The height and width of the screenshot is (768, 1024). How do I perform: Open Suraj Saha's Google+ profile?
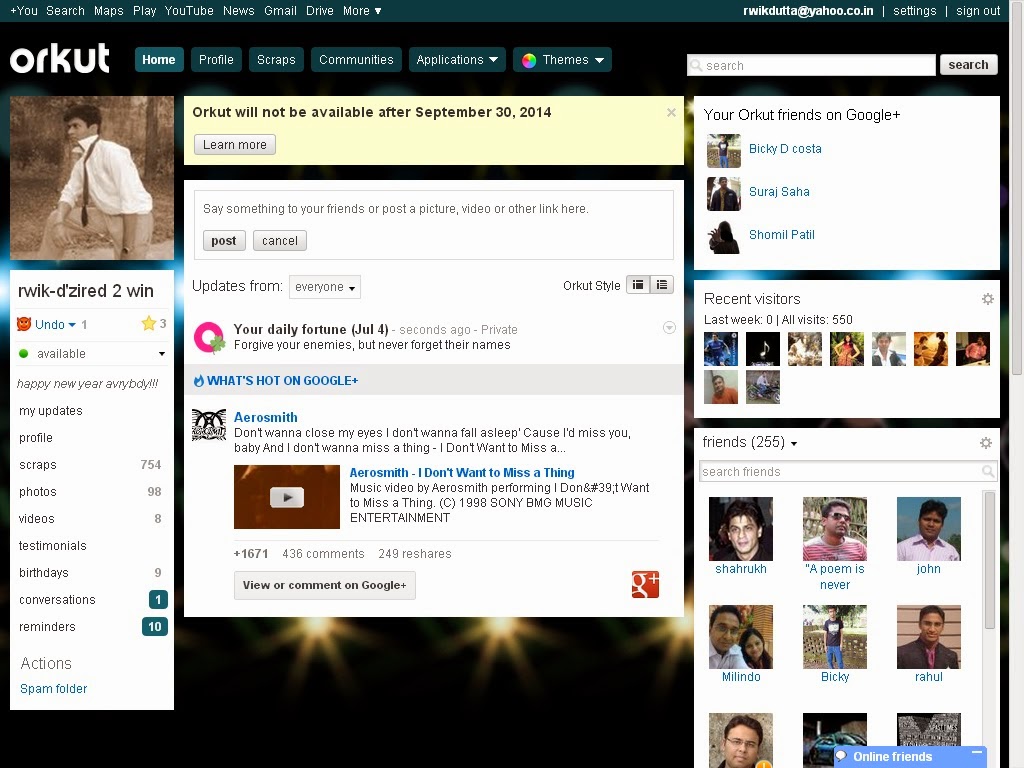click(779, 191)
